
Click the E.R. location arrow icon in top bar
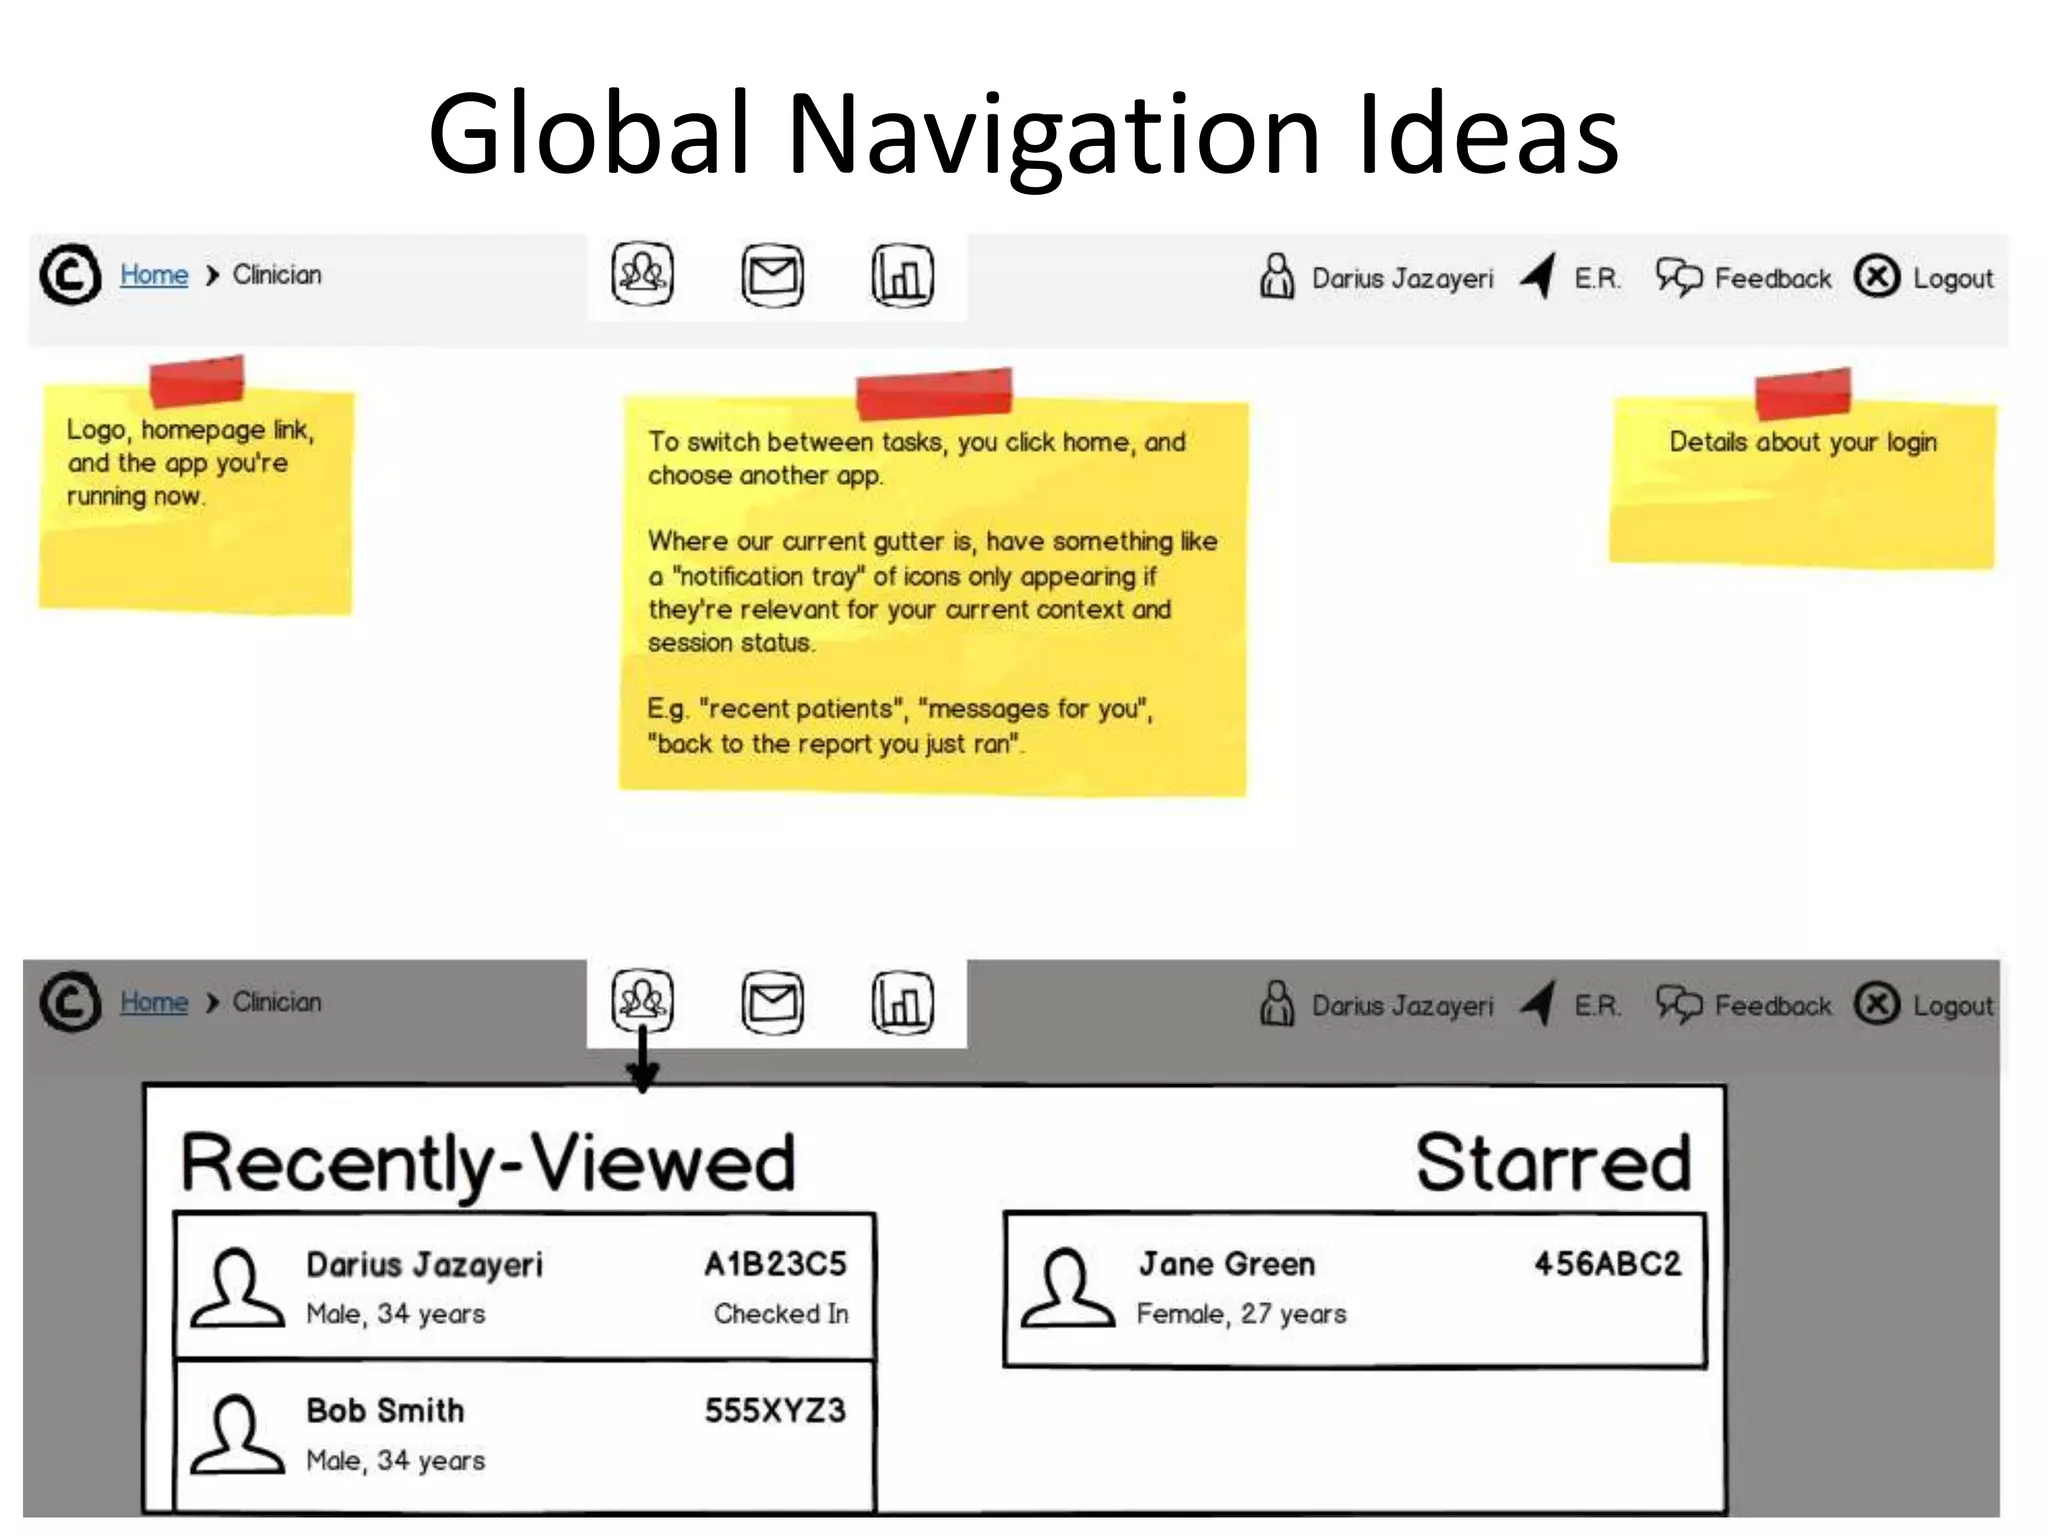point(1538,276)
